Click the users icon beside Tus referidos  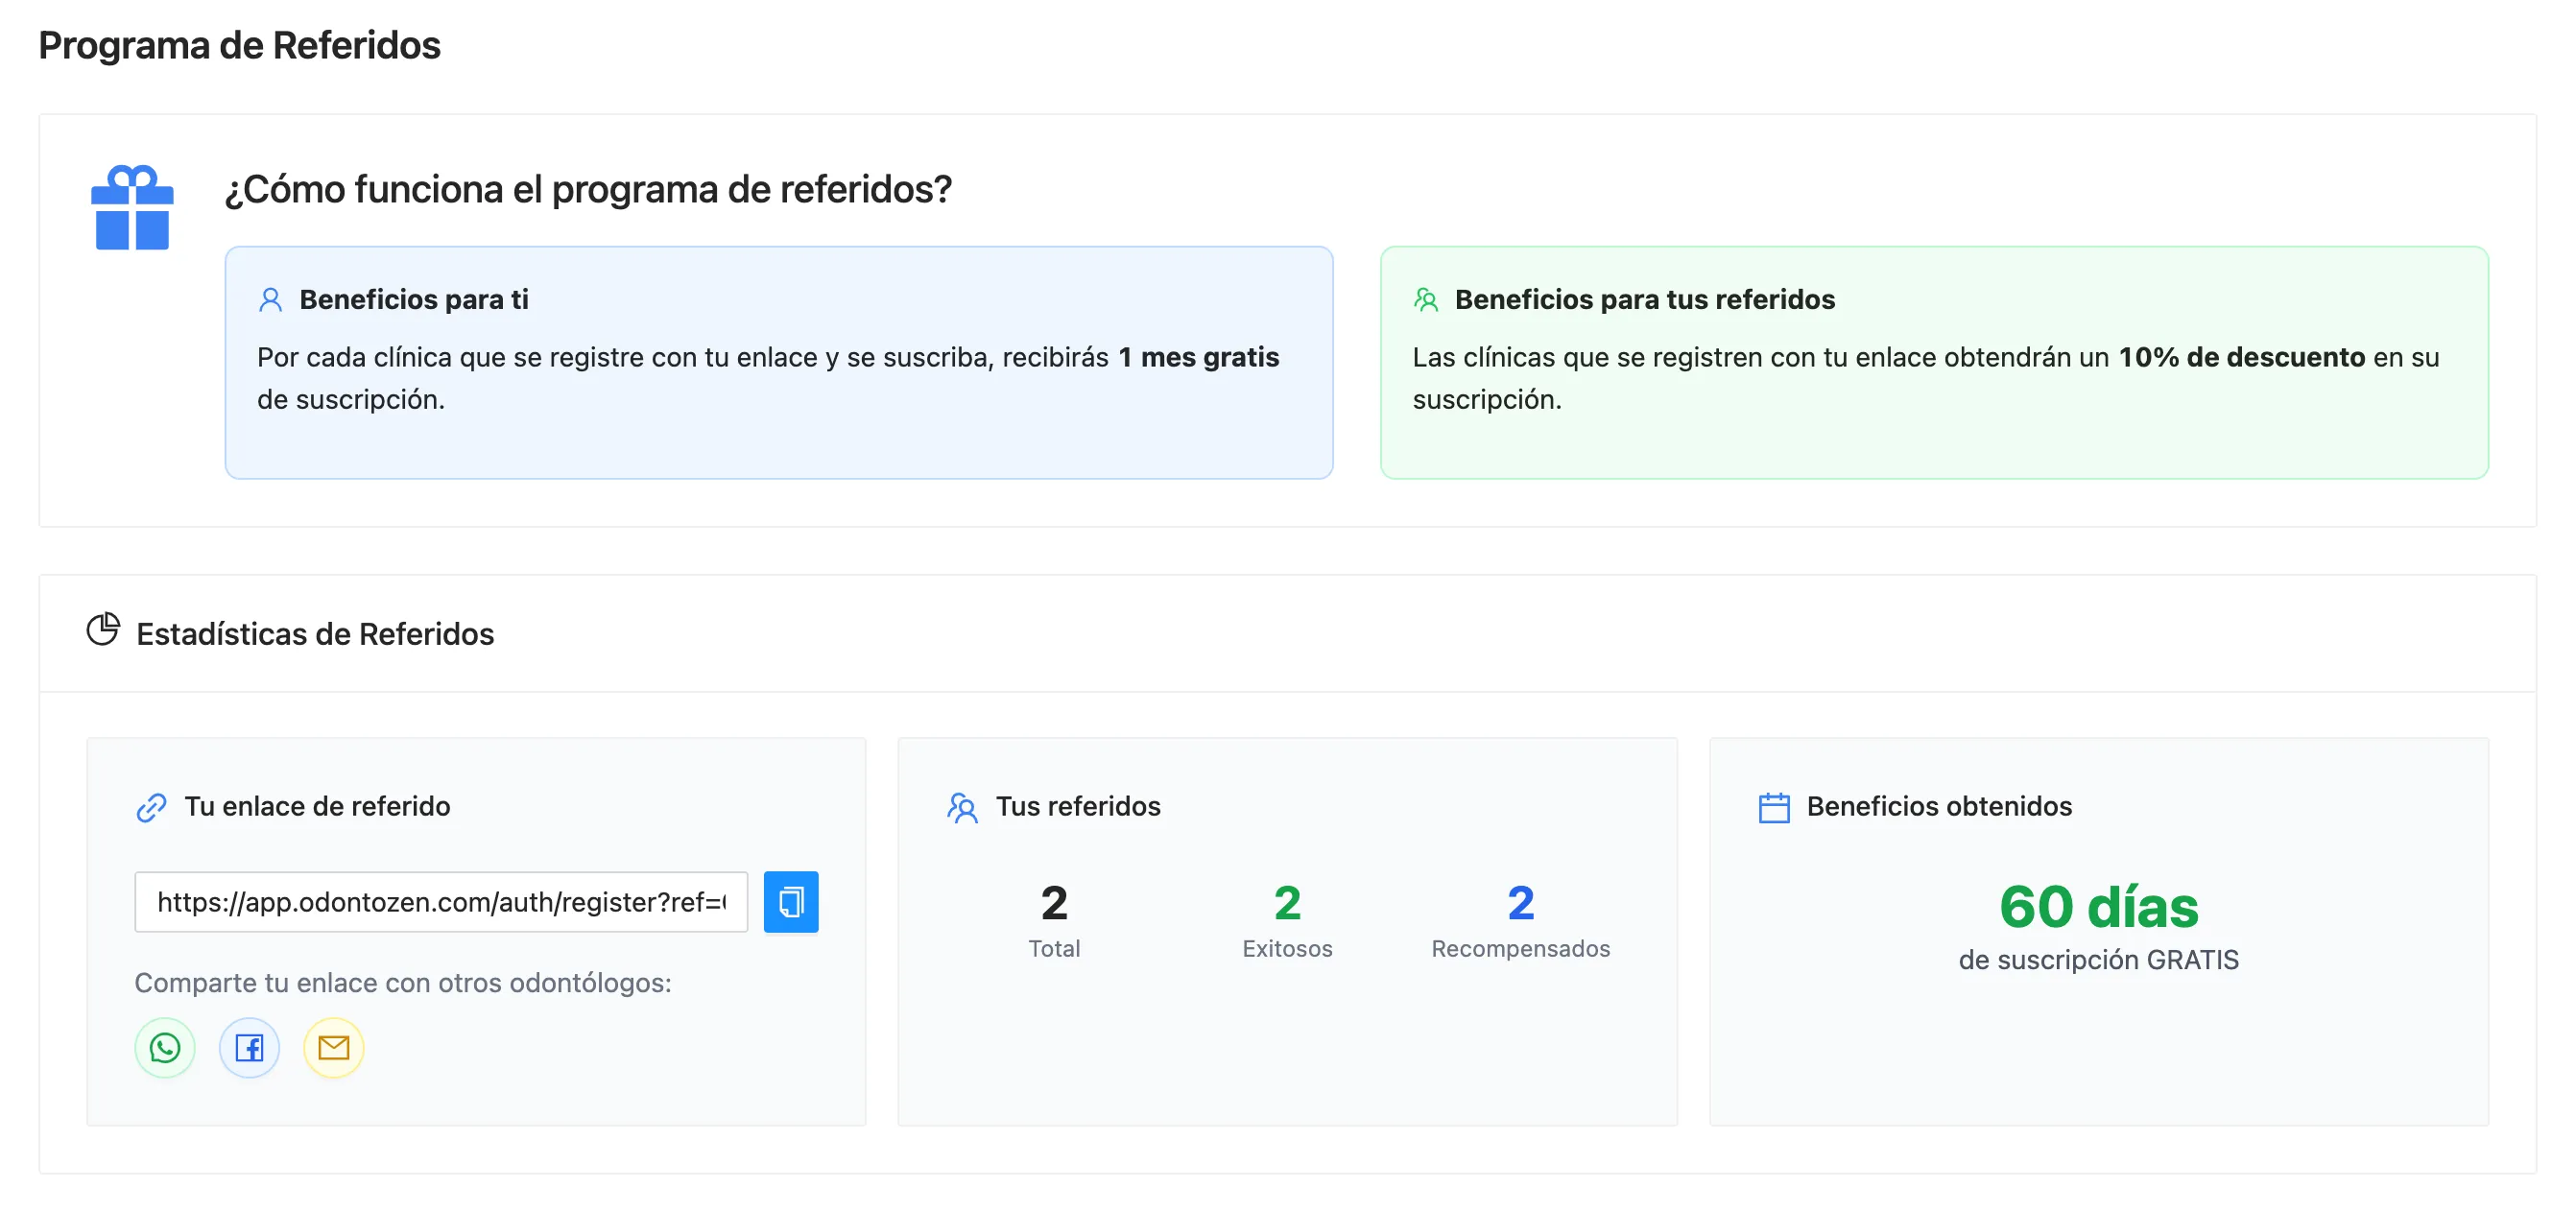(x=963, y=807)
